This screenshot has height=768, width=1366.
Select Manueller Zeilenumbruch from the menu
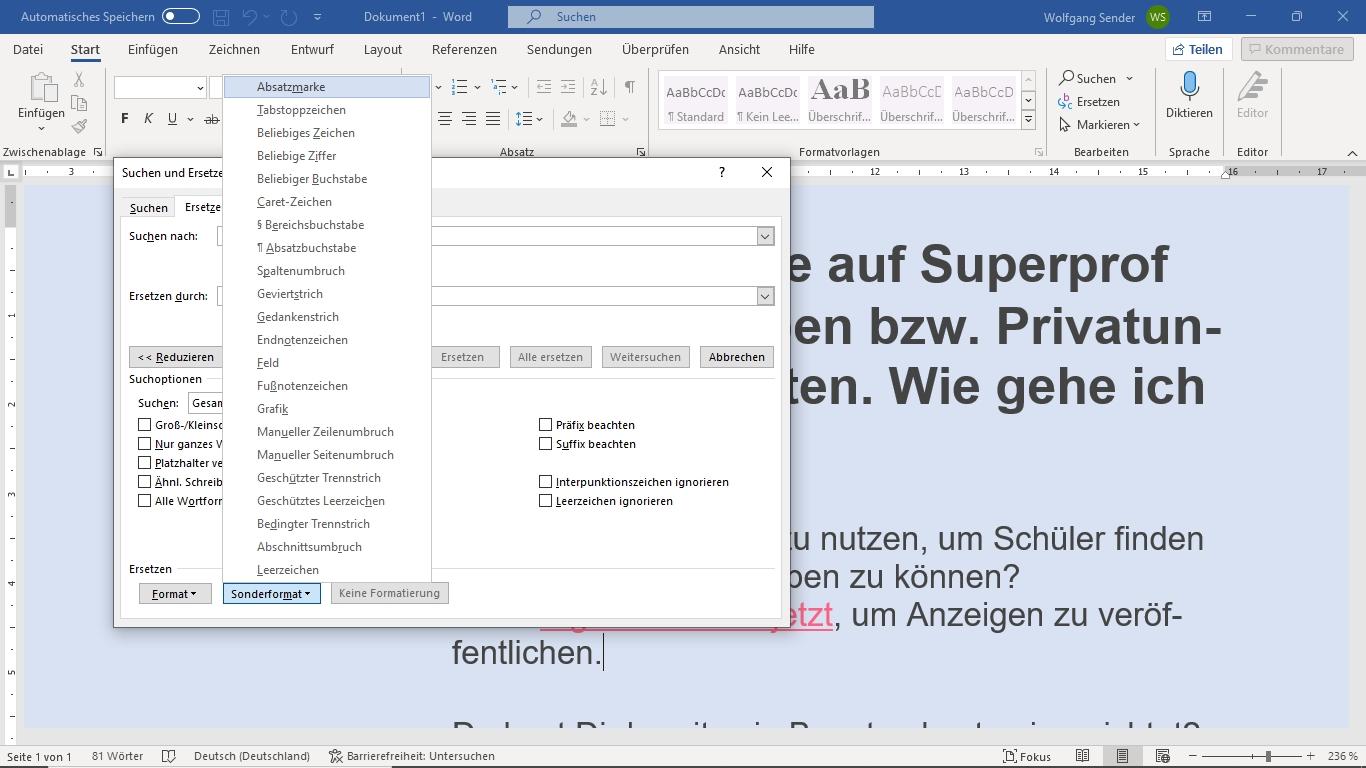pos(325,431)
